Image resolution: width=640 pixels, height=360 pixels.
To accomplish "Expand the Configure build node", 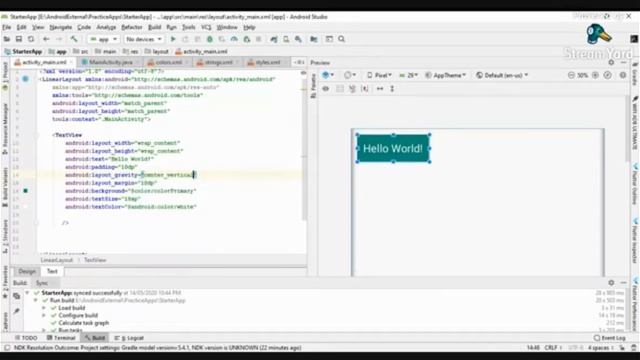I will click(x=44, y=315).
